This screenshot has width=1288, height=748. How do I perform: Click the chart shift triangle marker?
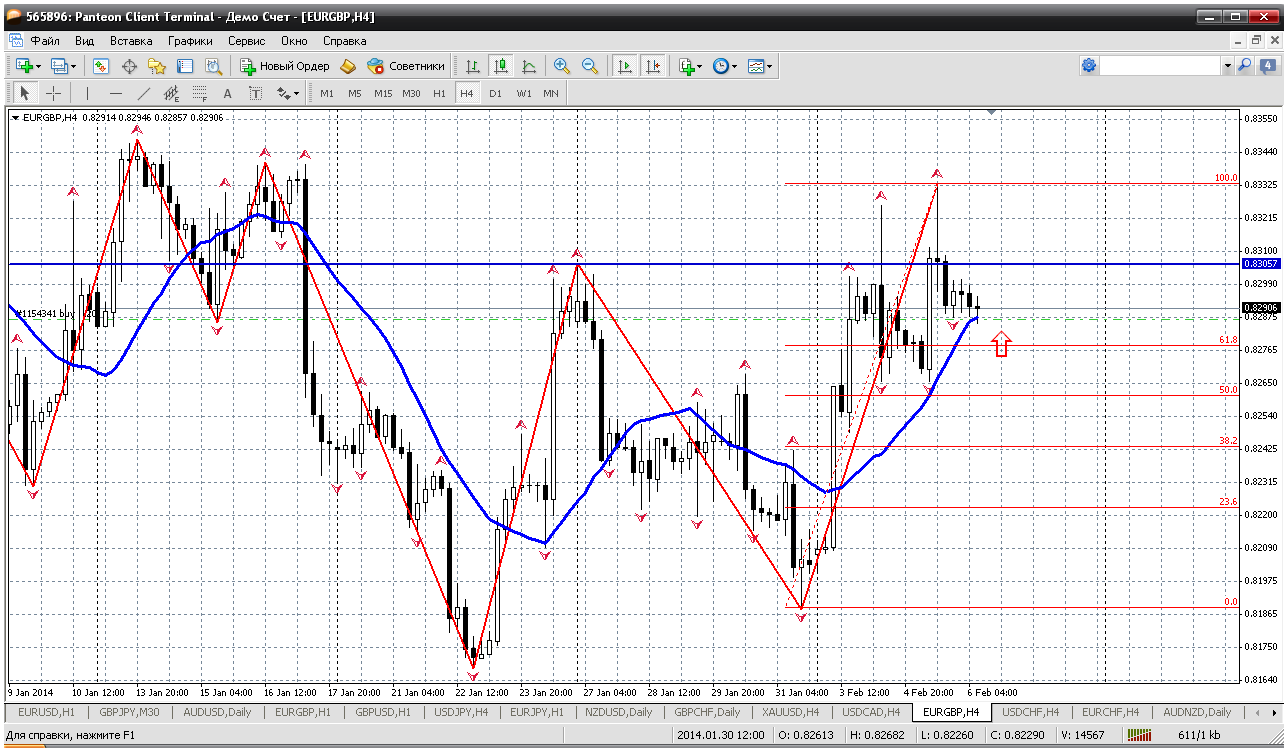[991, 113]
